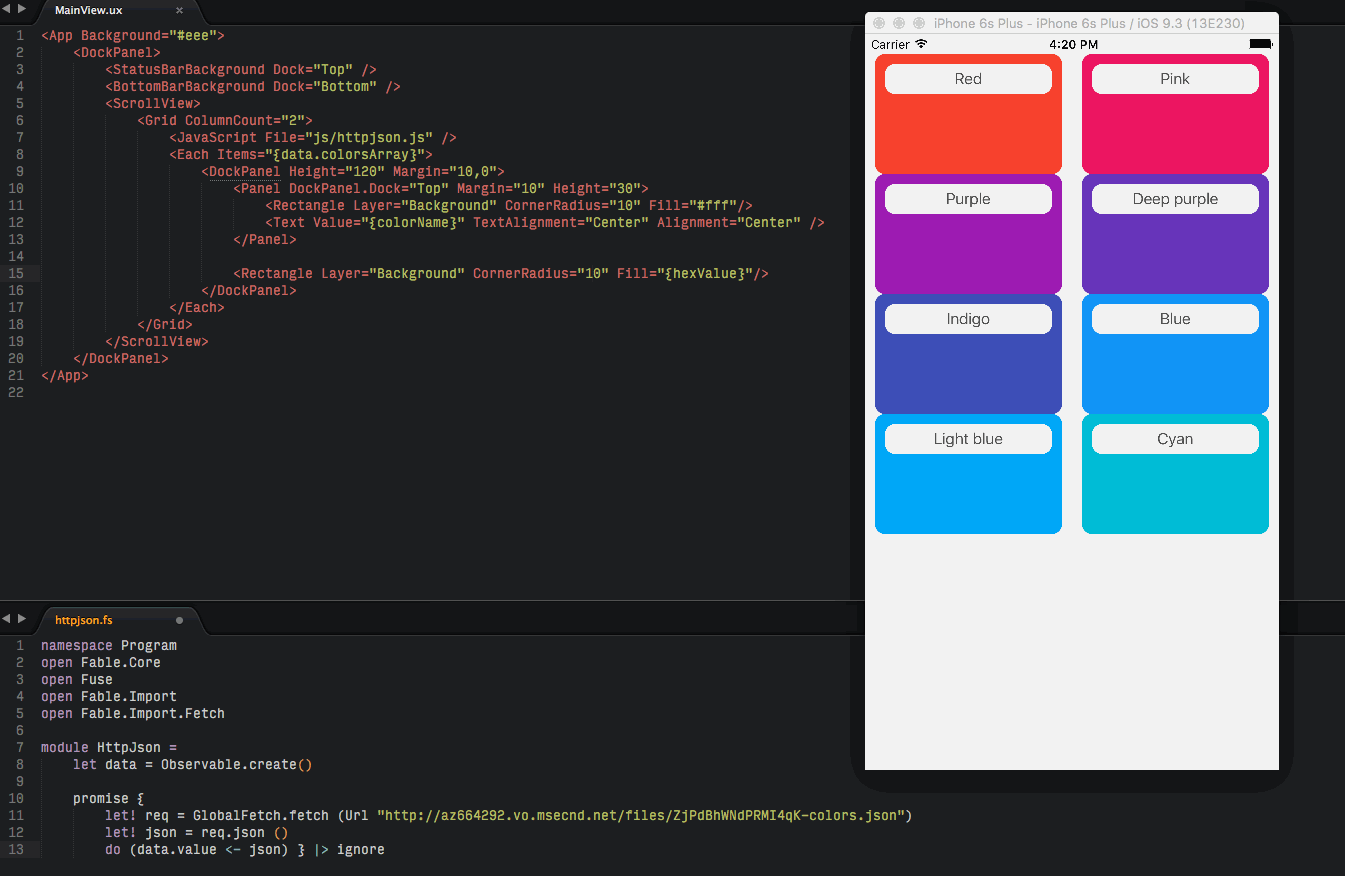Select the httpjson.fs tab
Viewport: 1345px width, 876px height.
click(84, 620)
